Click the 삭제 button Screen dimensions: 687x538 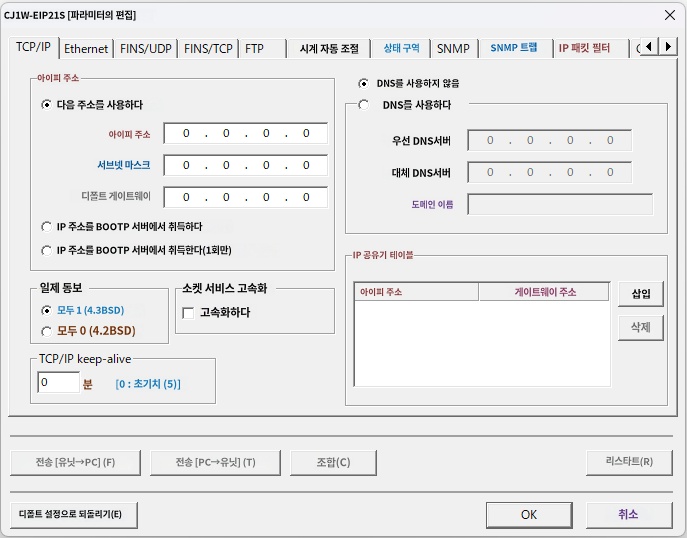pyautogui.click(x=641, y=328)
